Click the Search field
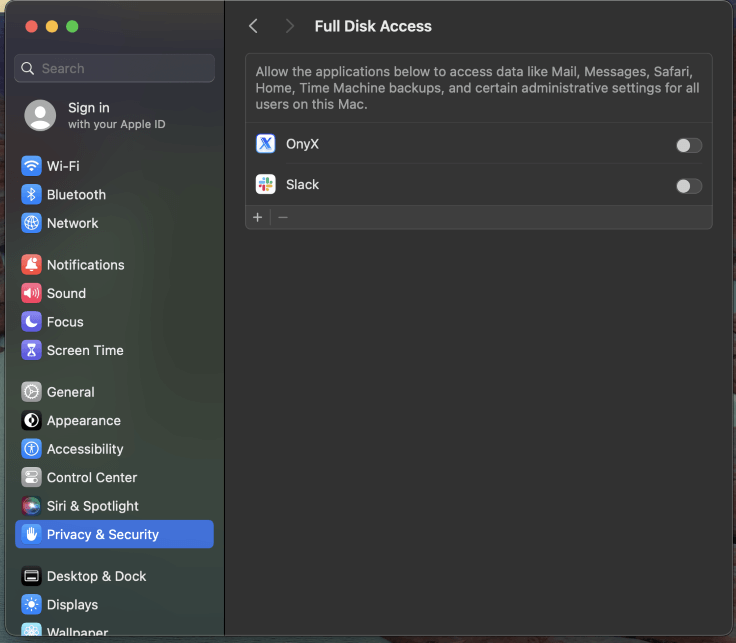This screenshot has width=736, height=643. (114, 69)
